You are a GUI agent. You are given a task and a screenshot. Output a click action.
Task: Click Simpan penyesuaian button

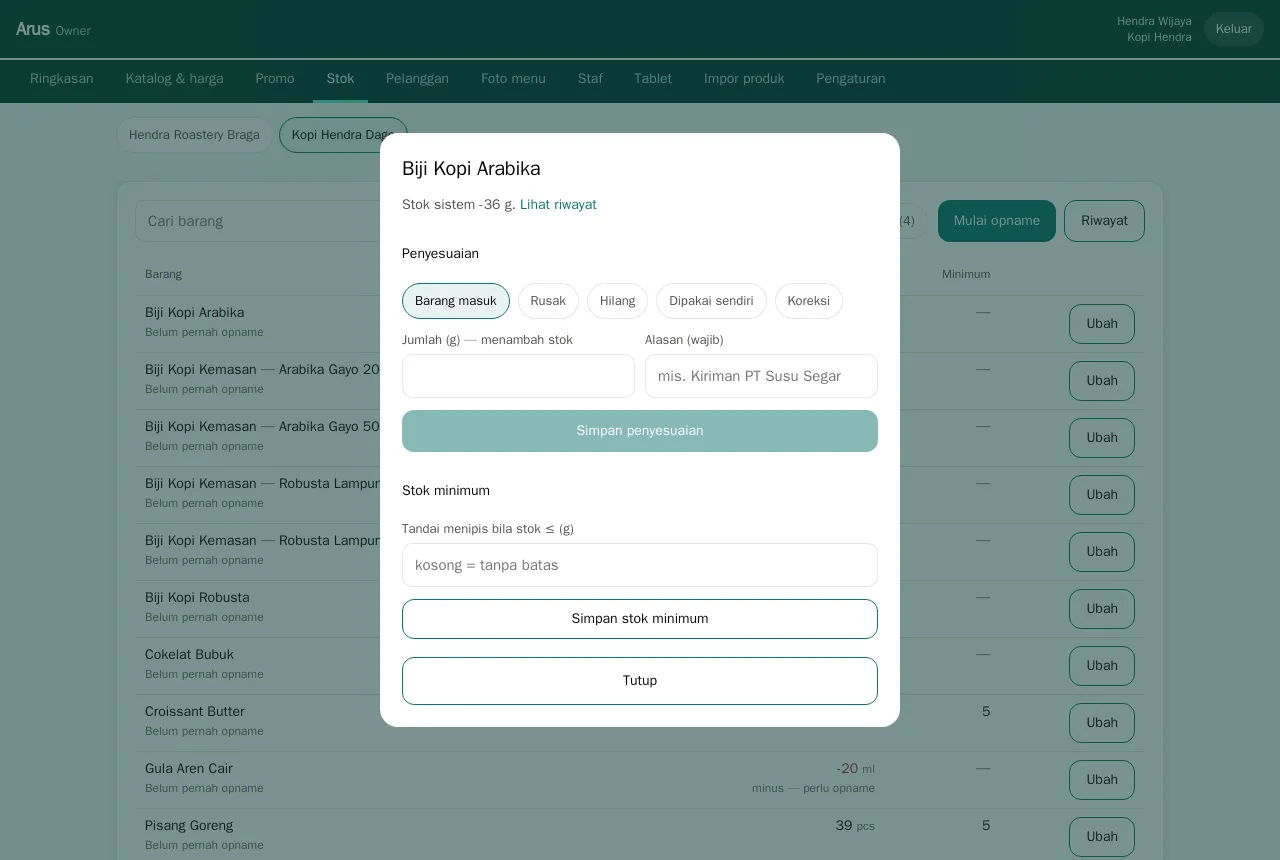640,431
